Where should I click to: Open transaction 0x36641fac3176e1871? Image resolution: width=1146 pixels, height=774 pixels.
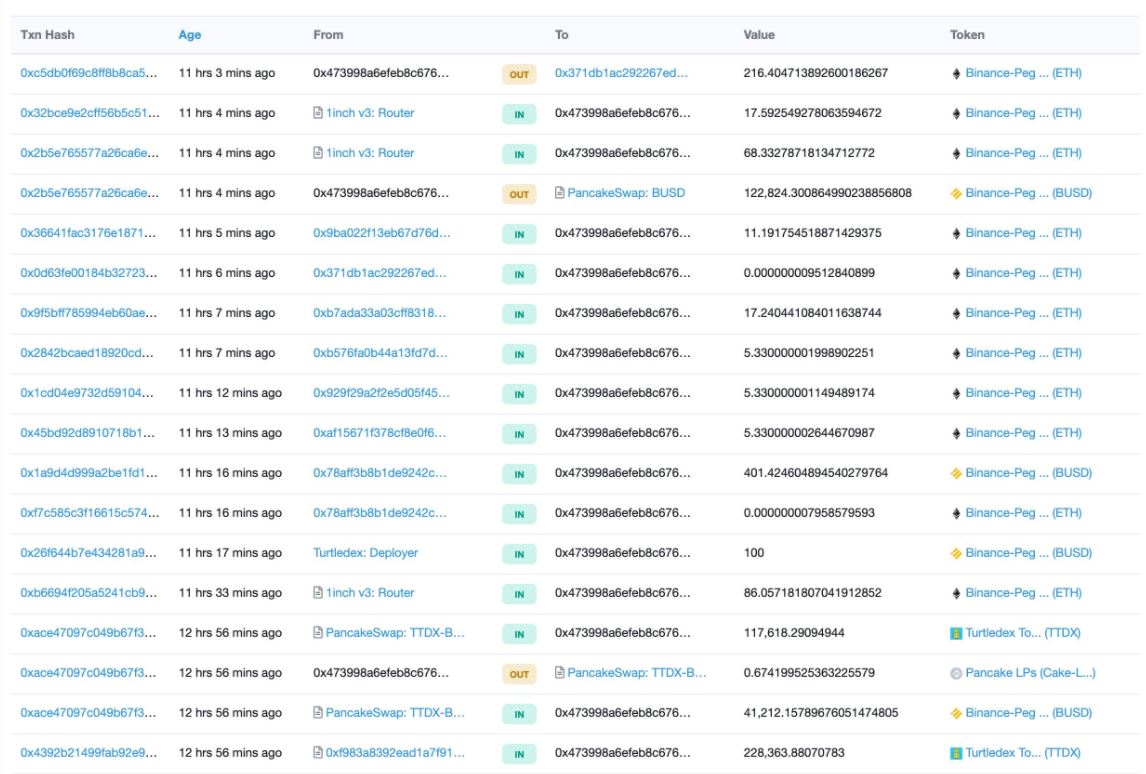(88, 232)
